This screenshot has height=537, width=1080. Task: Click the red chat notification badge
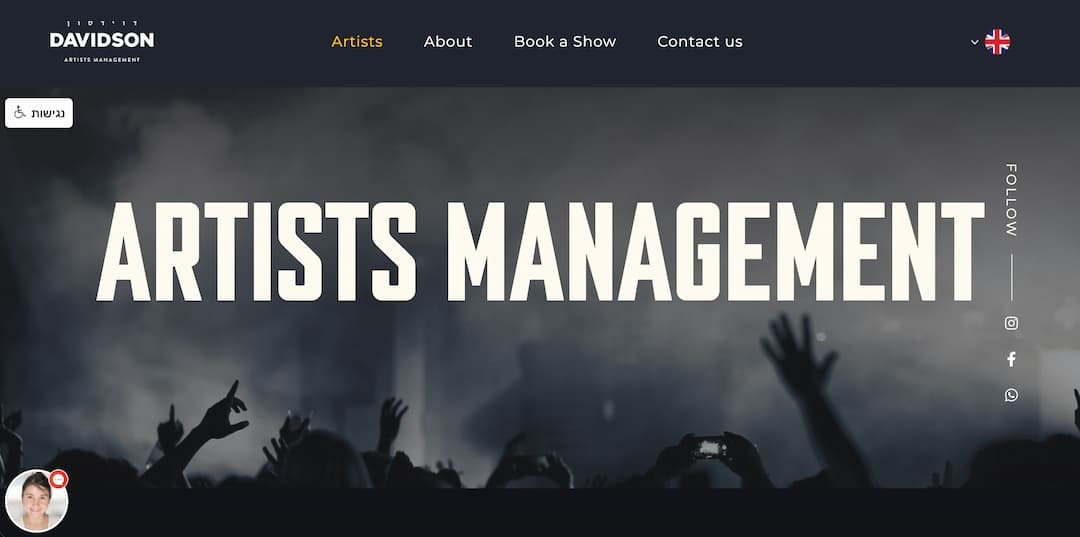(59, 479)
